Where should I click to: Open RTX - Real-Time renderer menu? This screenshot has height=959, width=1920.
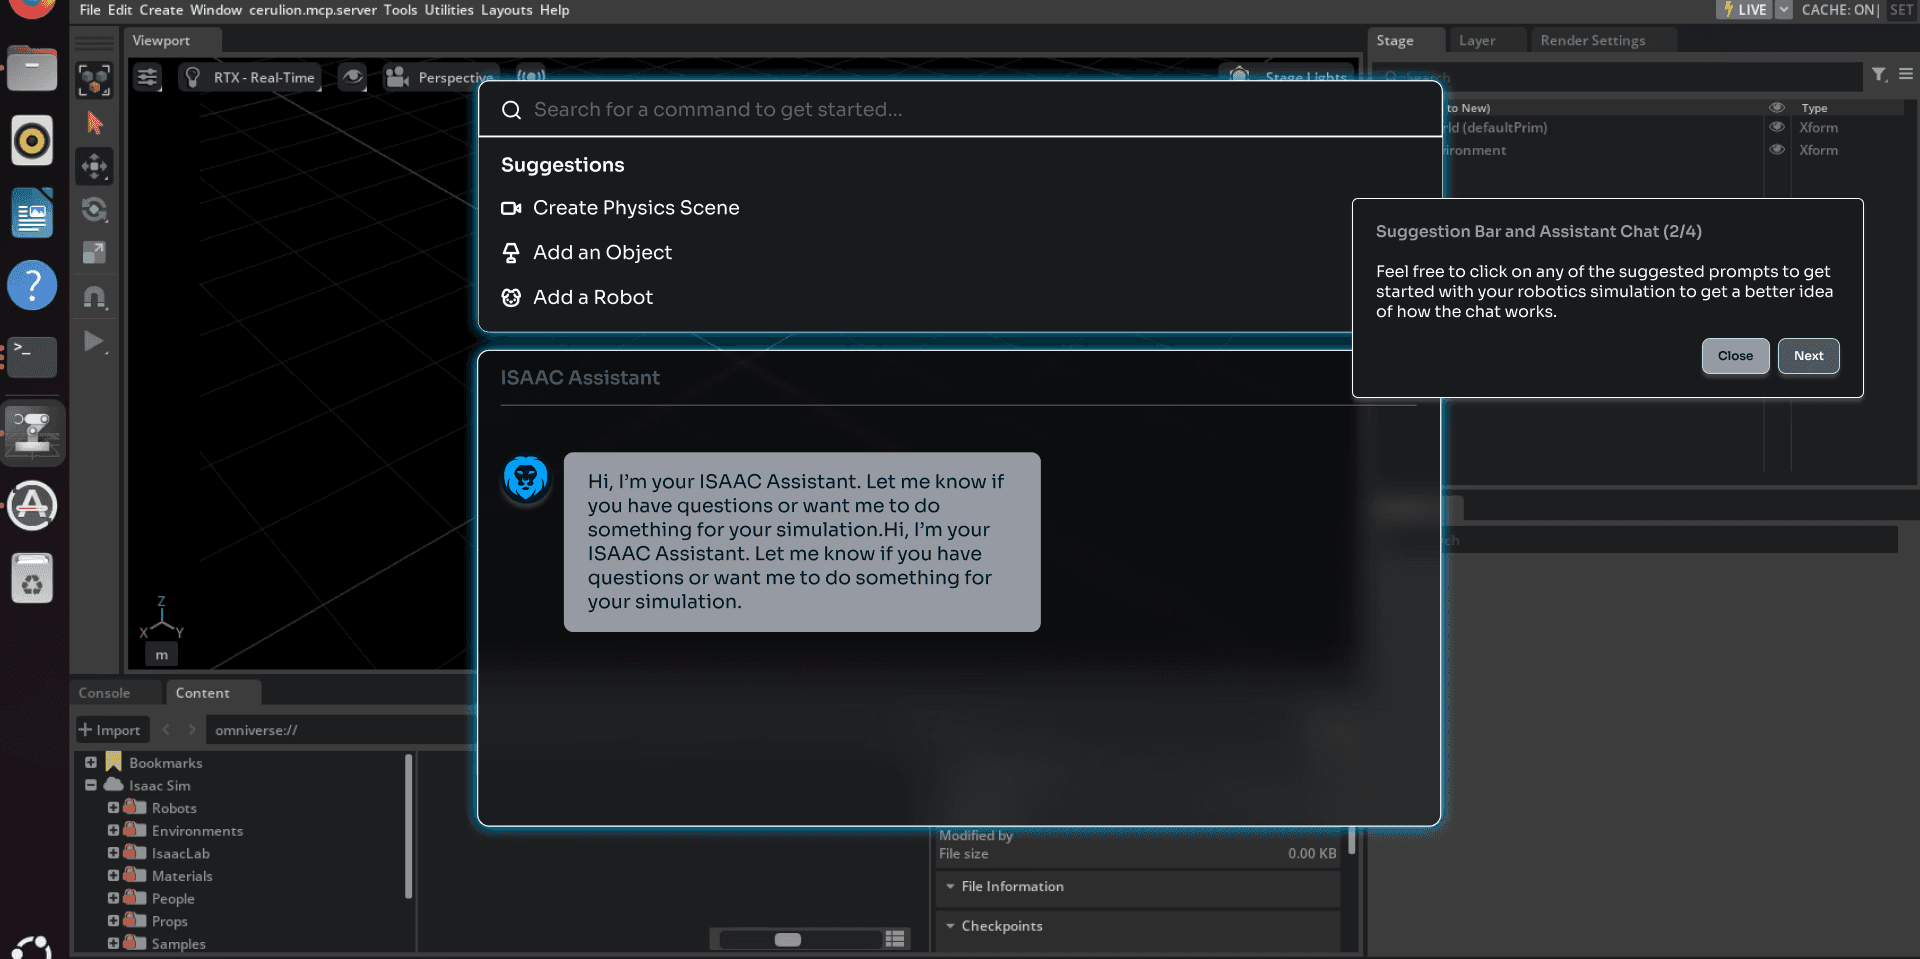250,77
